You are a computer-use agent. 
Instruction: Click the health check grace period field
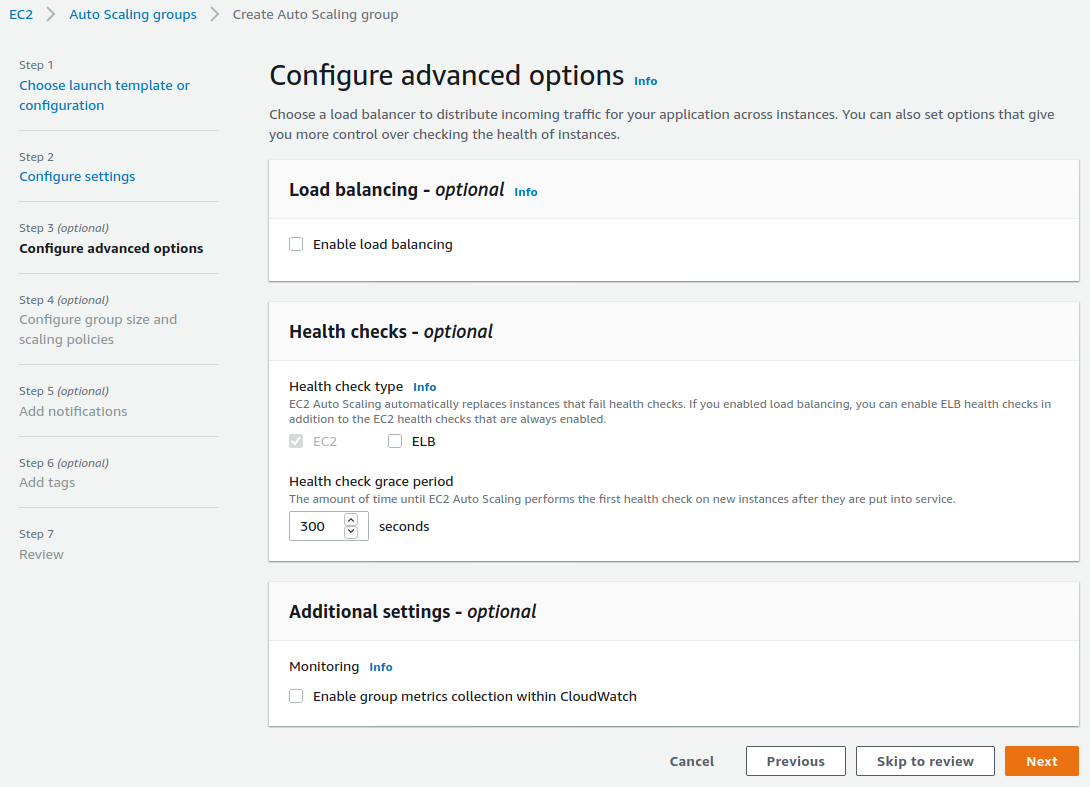coord(315,526)
